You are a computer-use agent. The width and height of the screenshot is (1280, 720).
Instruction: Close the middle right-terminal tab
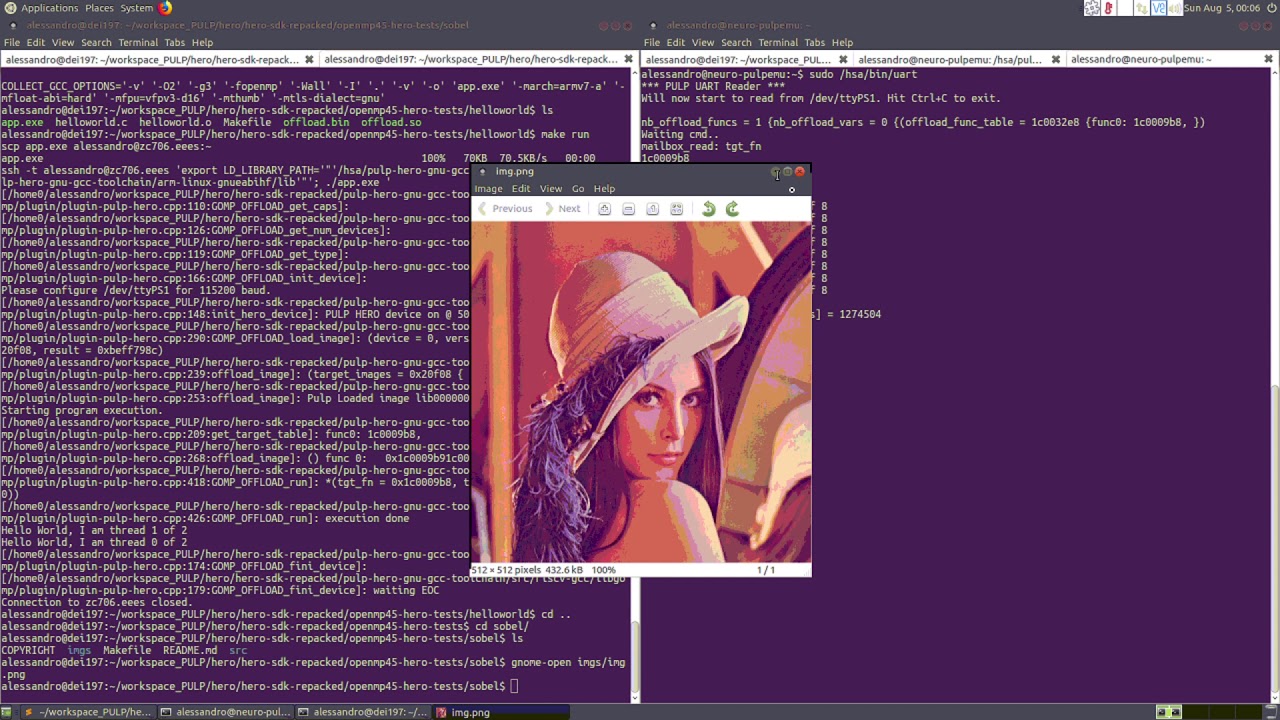1055,60
